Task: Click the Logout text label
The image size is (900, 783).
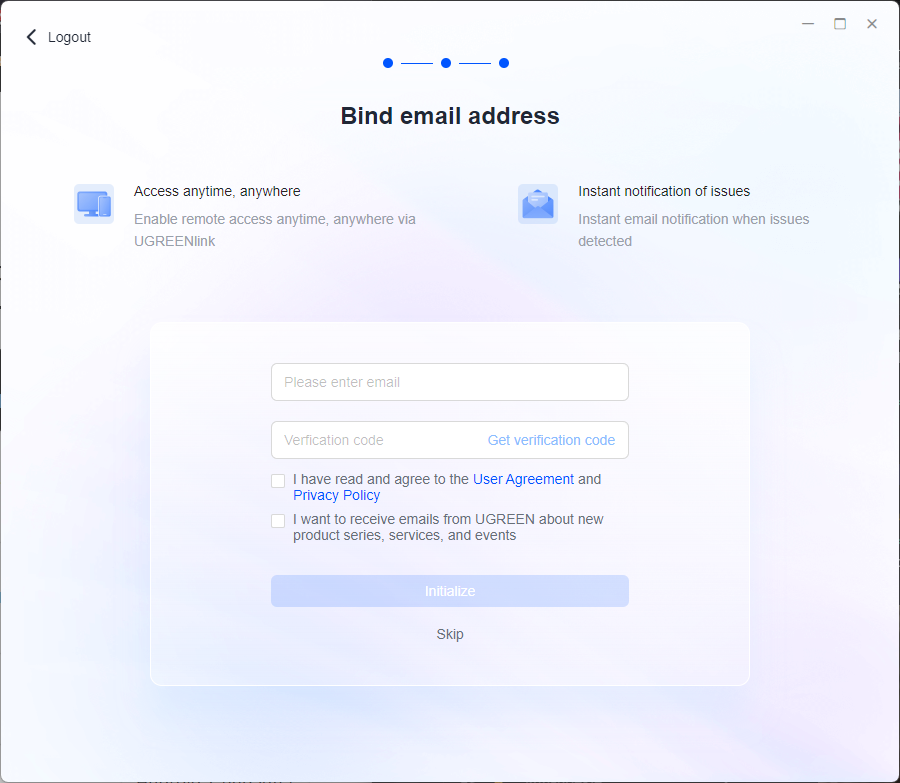Action: pos(69,37)
